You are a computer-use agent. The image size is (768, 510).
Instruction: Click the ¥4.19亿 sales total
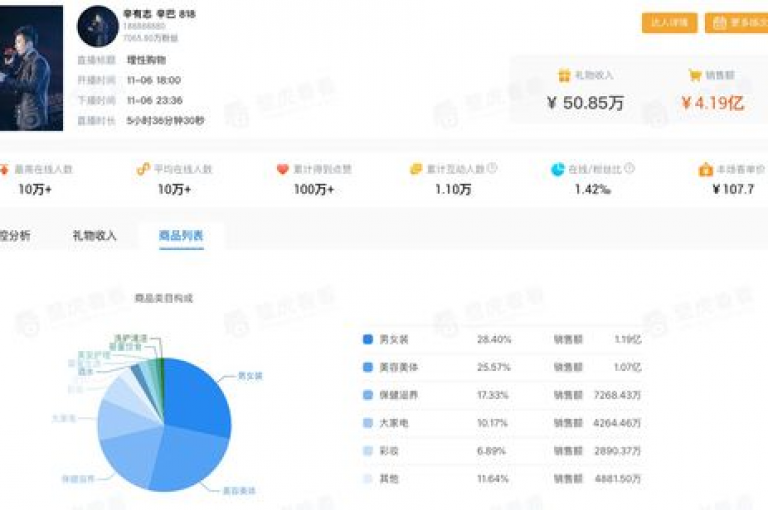713,103
